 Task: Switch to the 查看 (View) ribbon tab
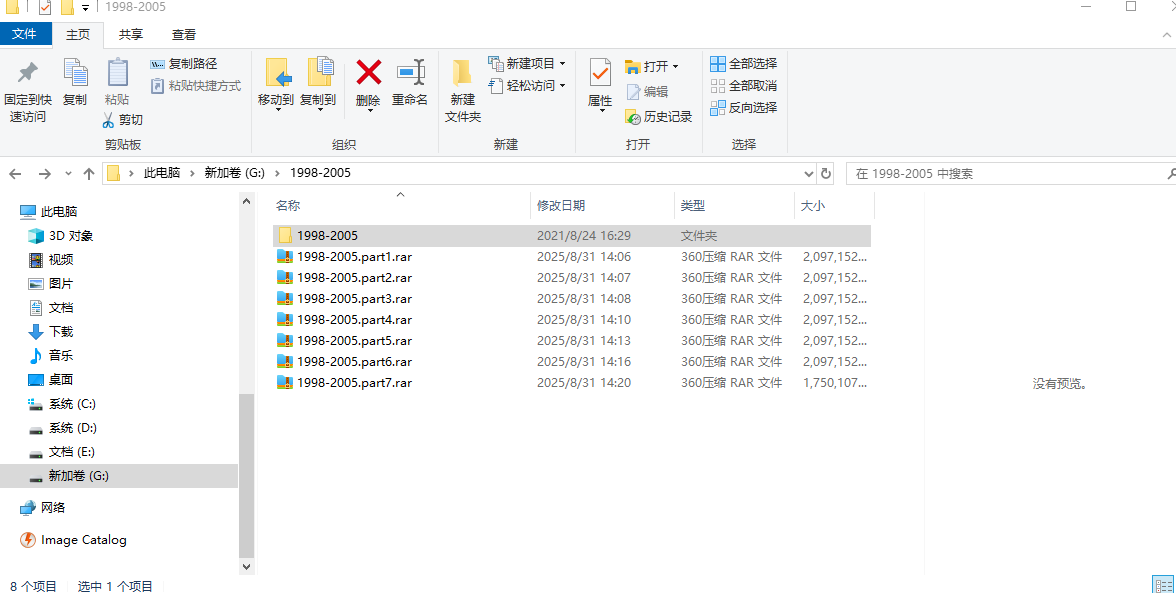pos(184,34)
